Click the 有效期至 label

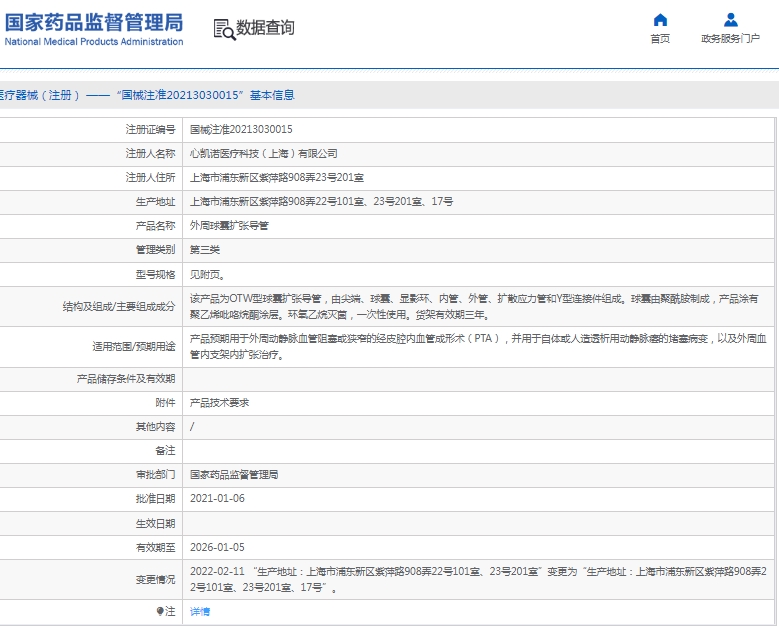155,547
